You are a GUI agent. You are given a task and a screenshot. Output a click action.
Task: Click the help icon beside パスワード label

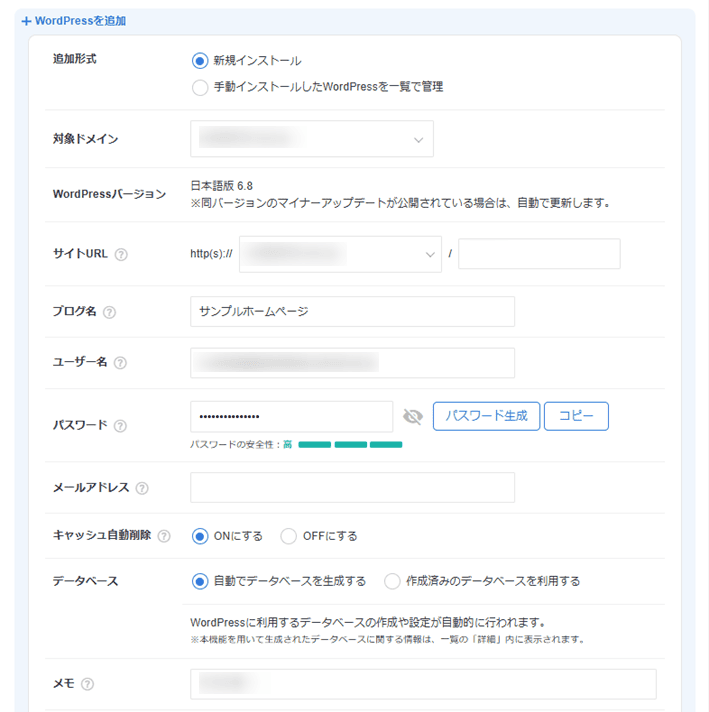(x=120, y=426)
